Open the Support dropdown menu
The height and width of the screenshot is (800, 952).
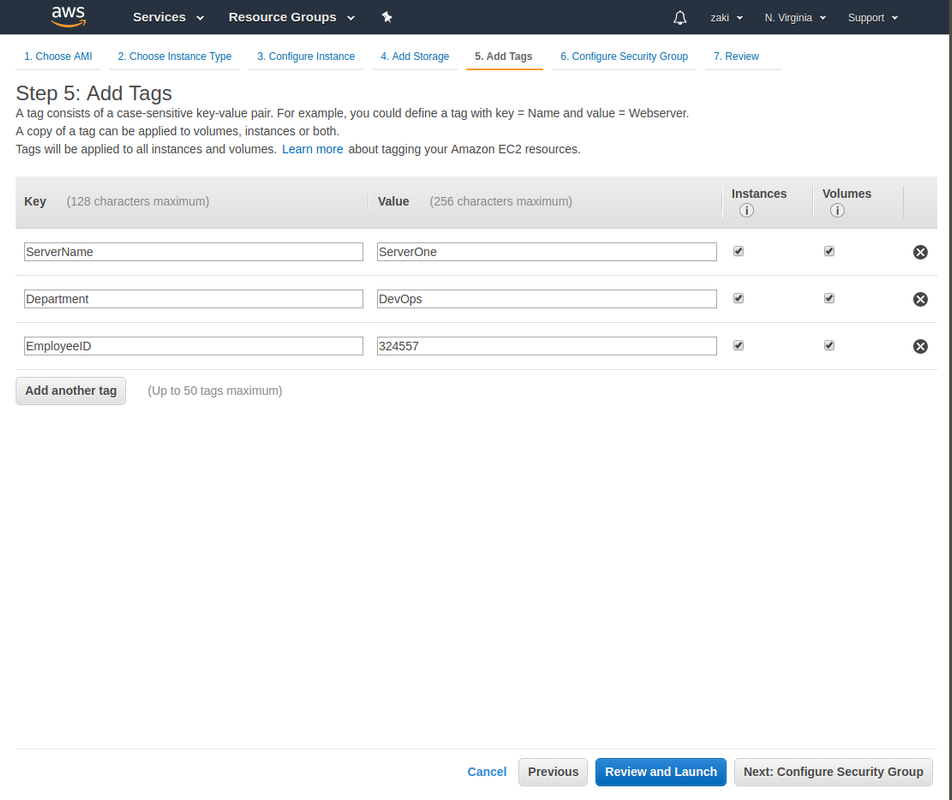[x=872, y=18]
